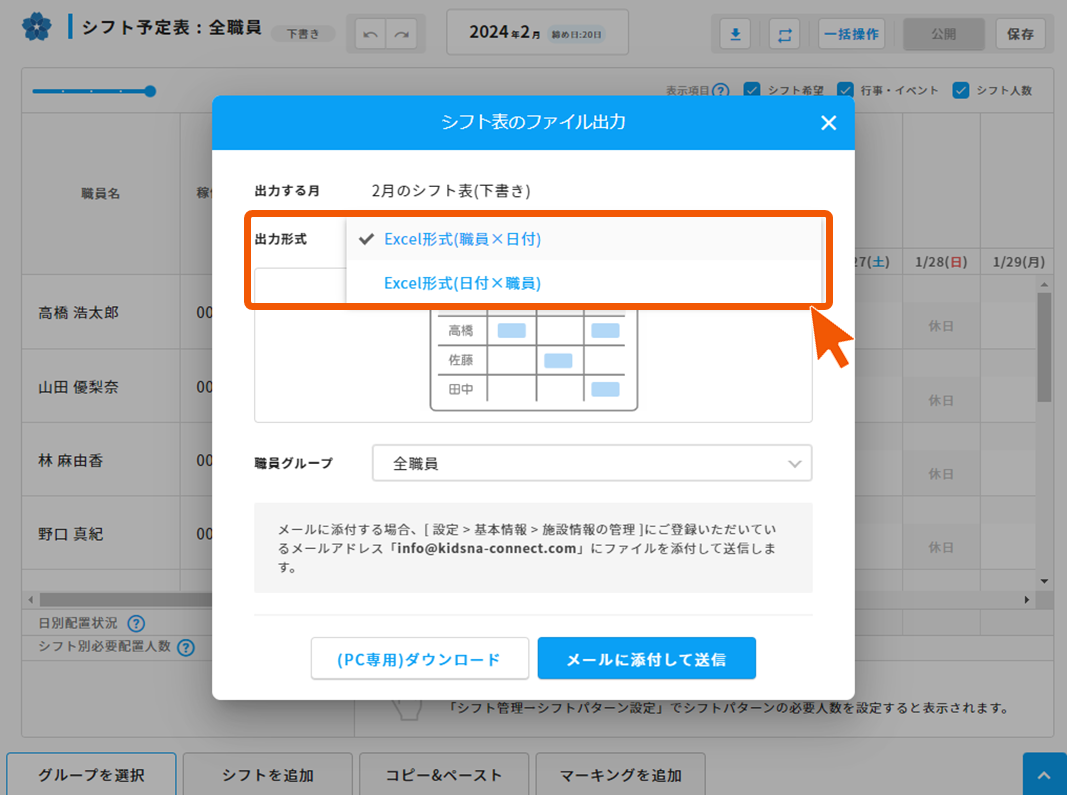Screen dimensions: 1067x800
Task: Click help icon beside 日別配置状況
Action: [136, 624]
